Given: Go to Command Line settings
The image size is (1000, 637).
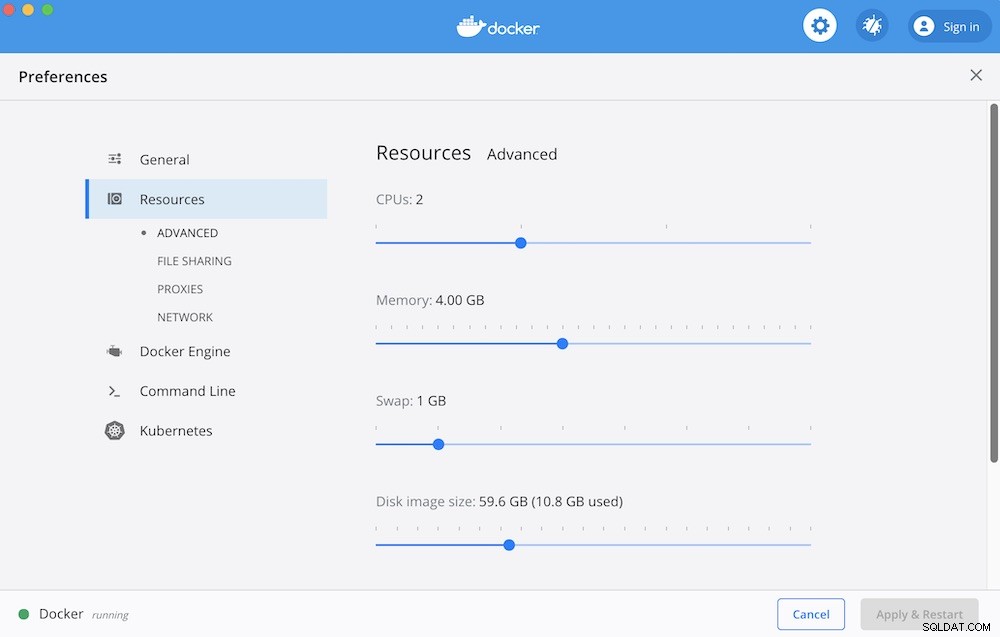Looking at the screenshot, I should click(x=188, y=391).
